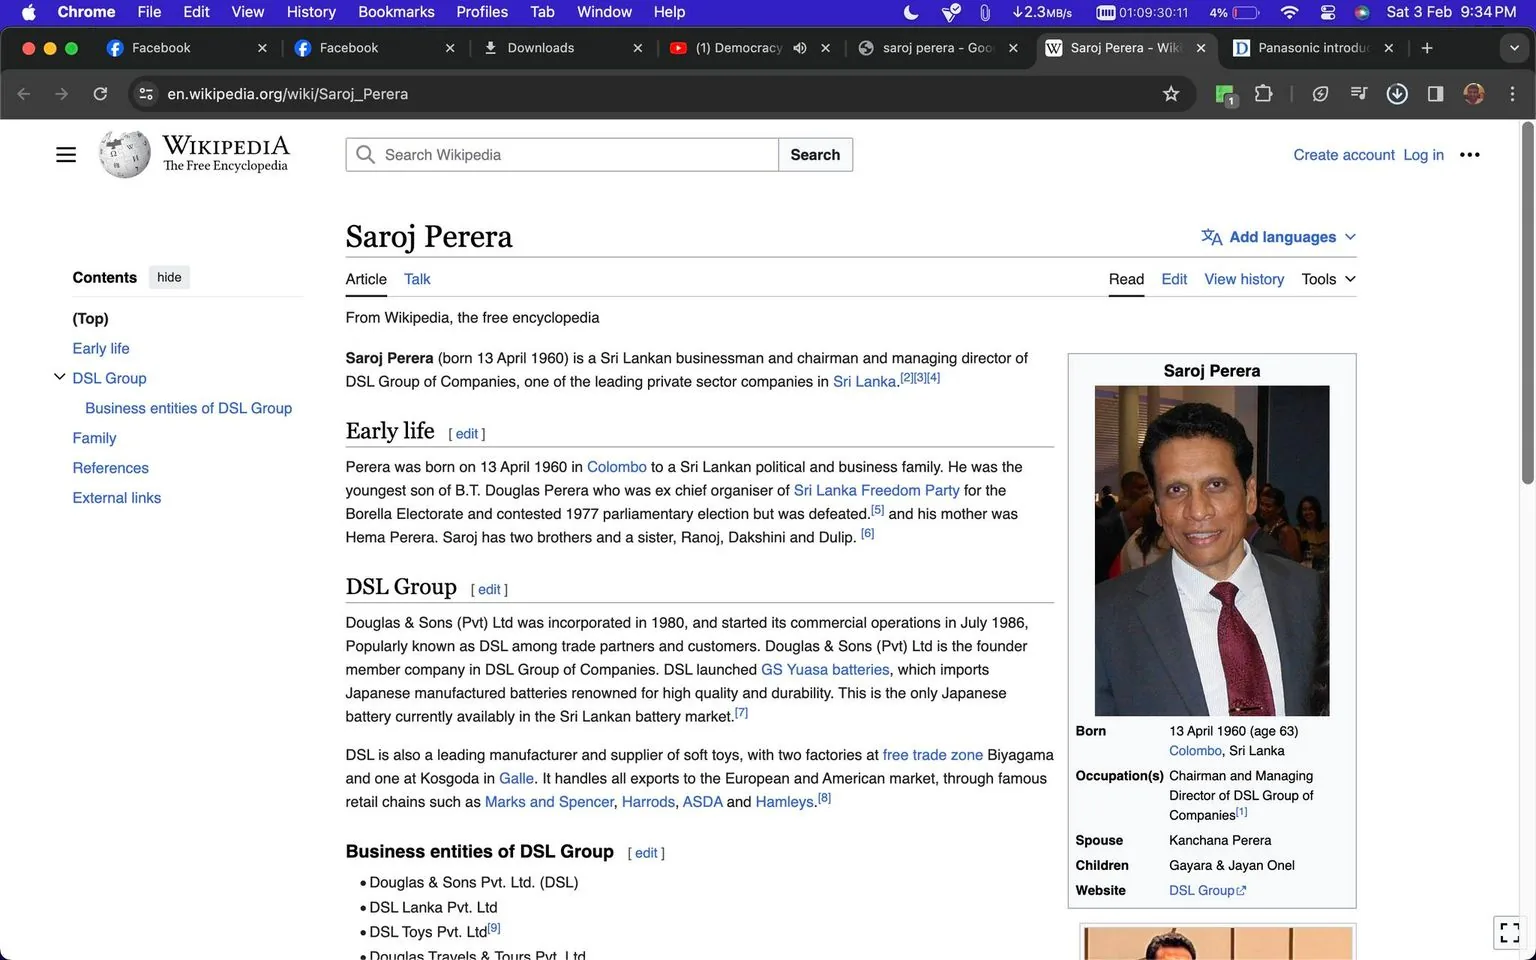
Task: Click Create account at top right
Action: (x=1343, y=154)
